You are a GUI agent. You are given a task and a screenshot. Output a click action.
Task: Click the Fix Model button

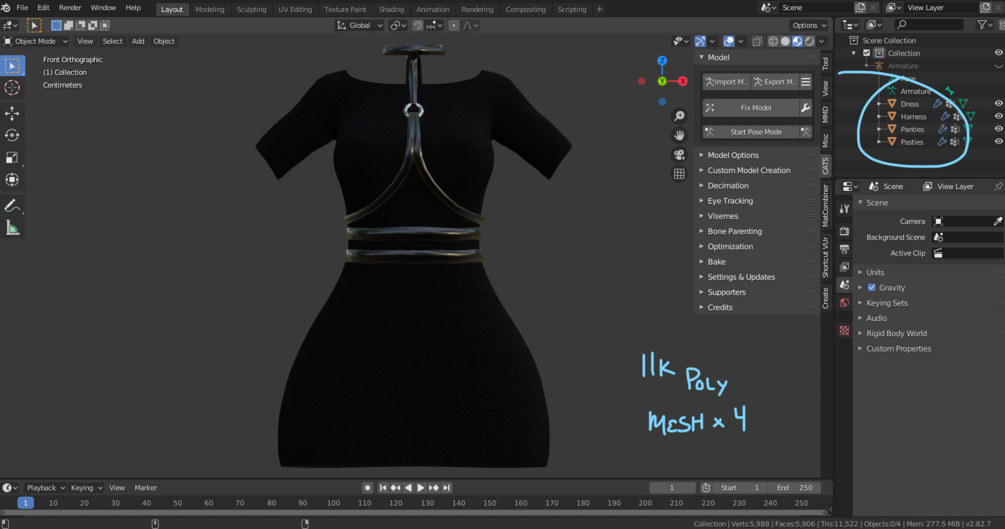click(x=750, y=108)
